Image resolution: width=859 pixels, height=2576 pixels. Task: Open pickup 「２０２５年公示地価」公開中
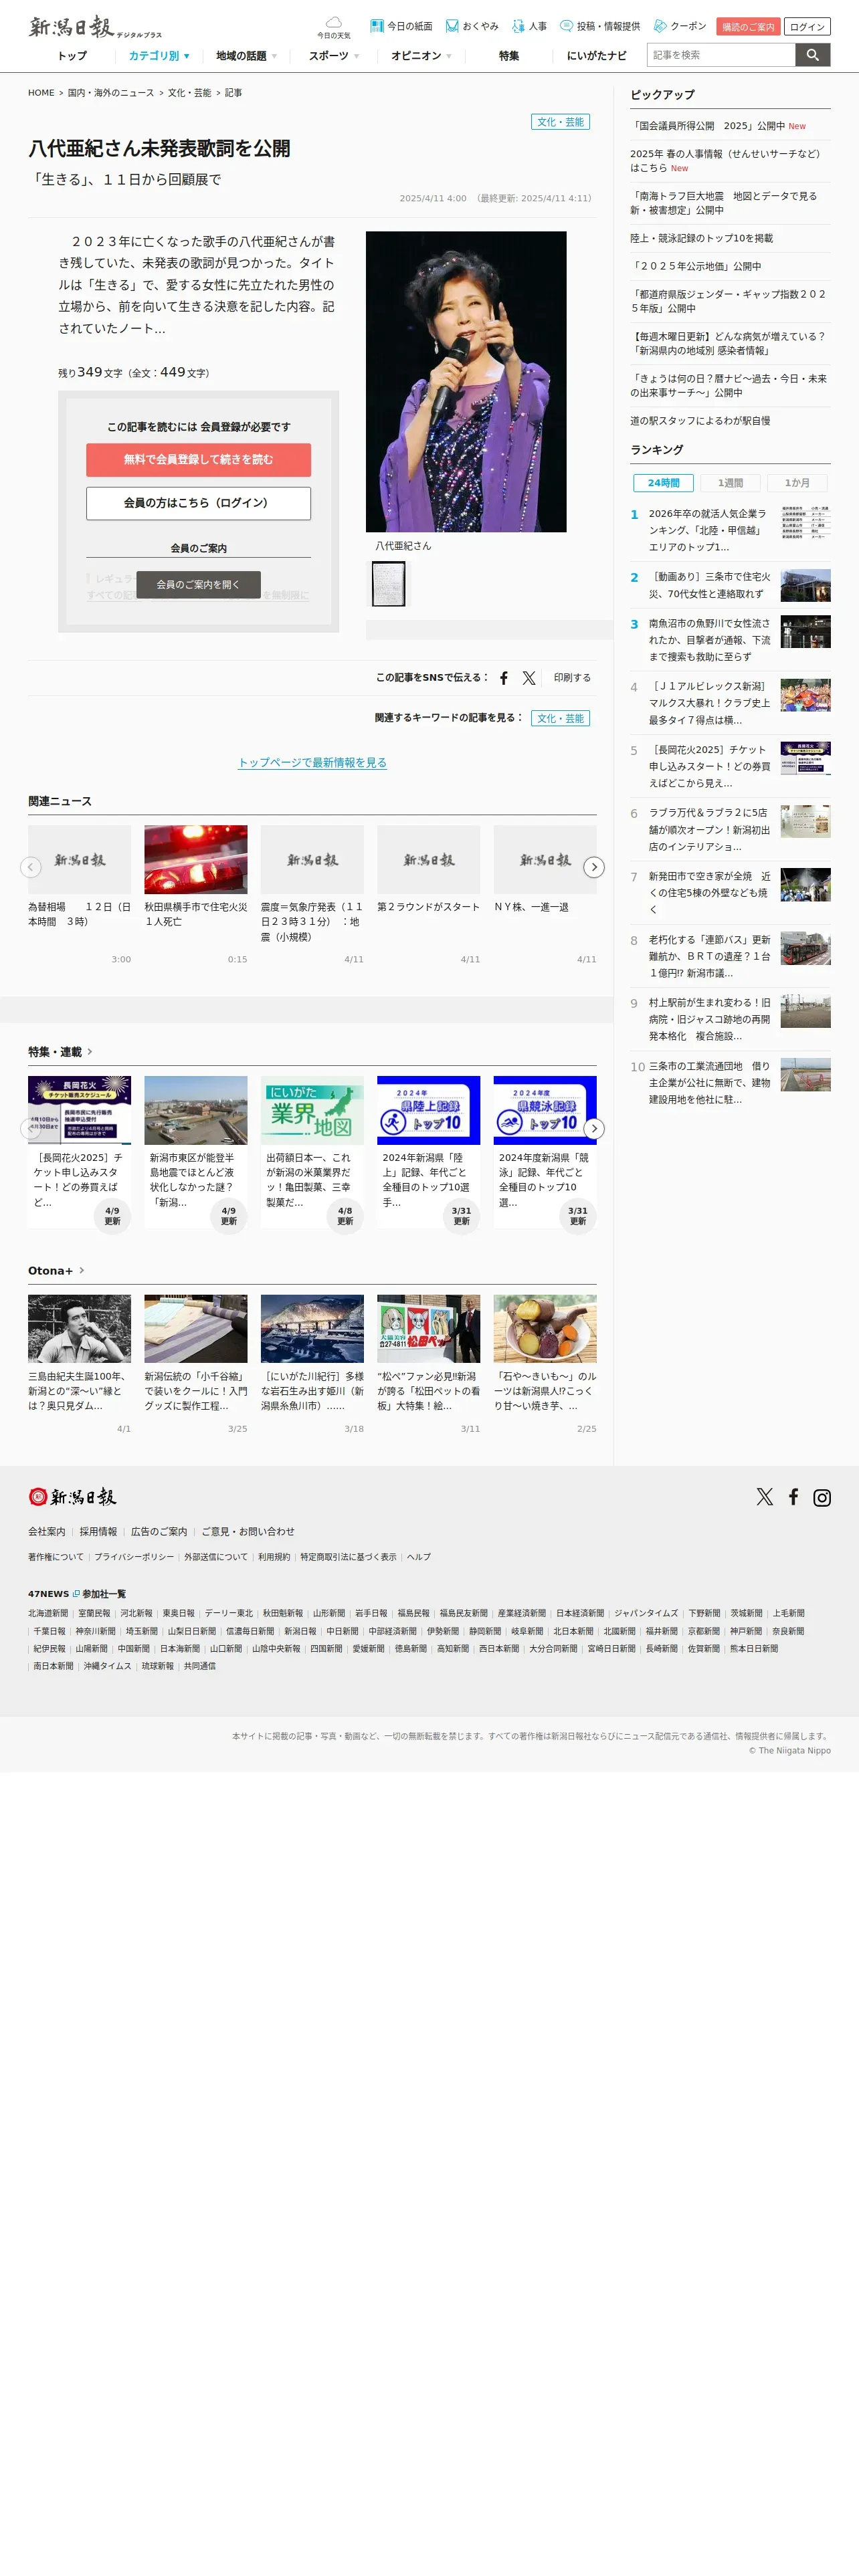pos(695,266)
